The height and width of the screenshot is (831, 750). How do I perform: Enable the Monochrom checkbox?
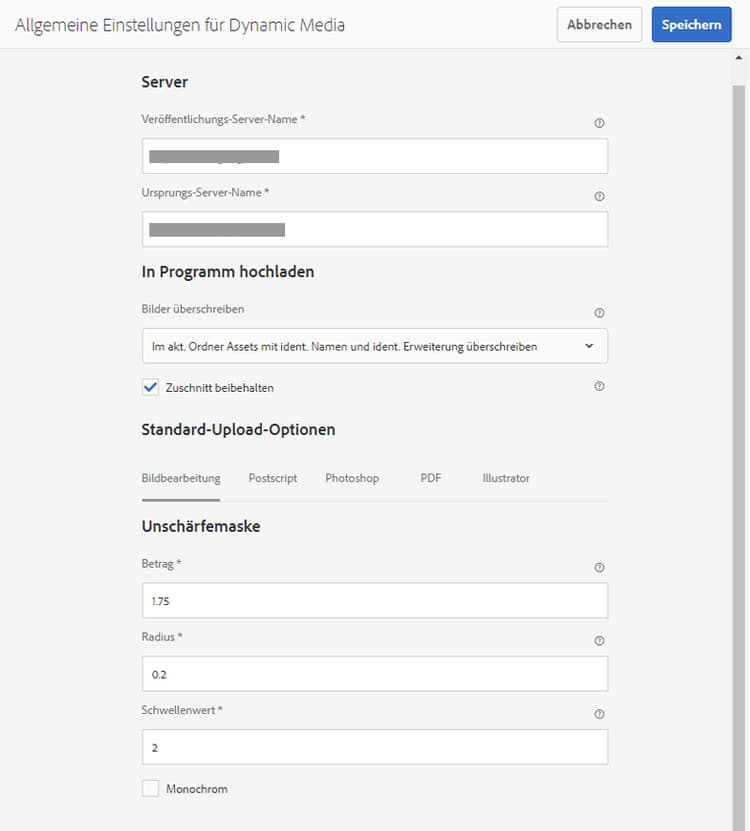151,788
